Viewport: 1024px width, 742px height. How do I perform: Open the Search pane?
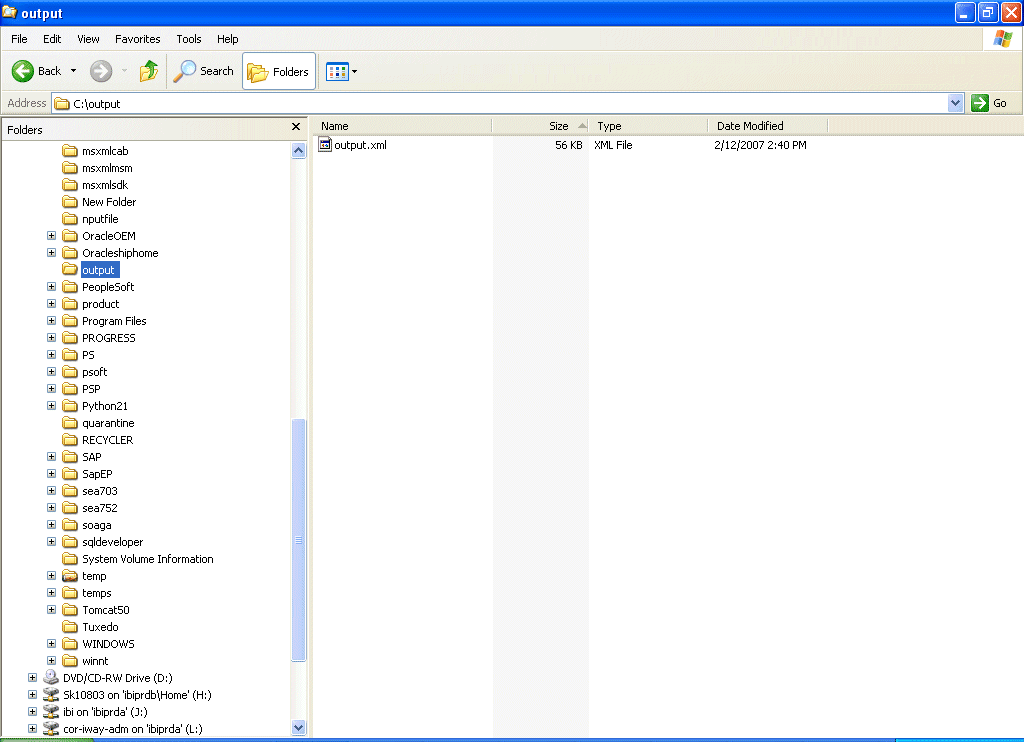[203, 71]
